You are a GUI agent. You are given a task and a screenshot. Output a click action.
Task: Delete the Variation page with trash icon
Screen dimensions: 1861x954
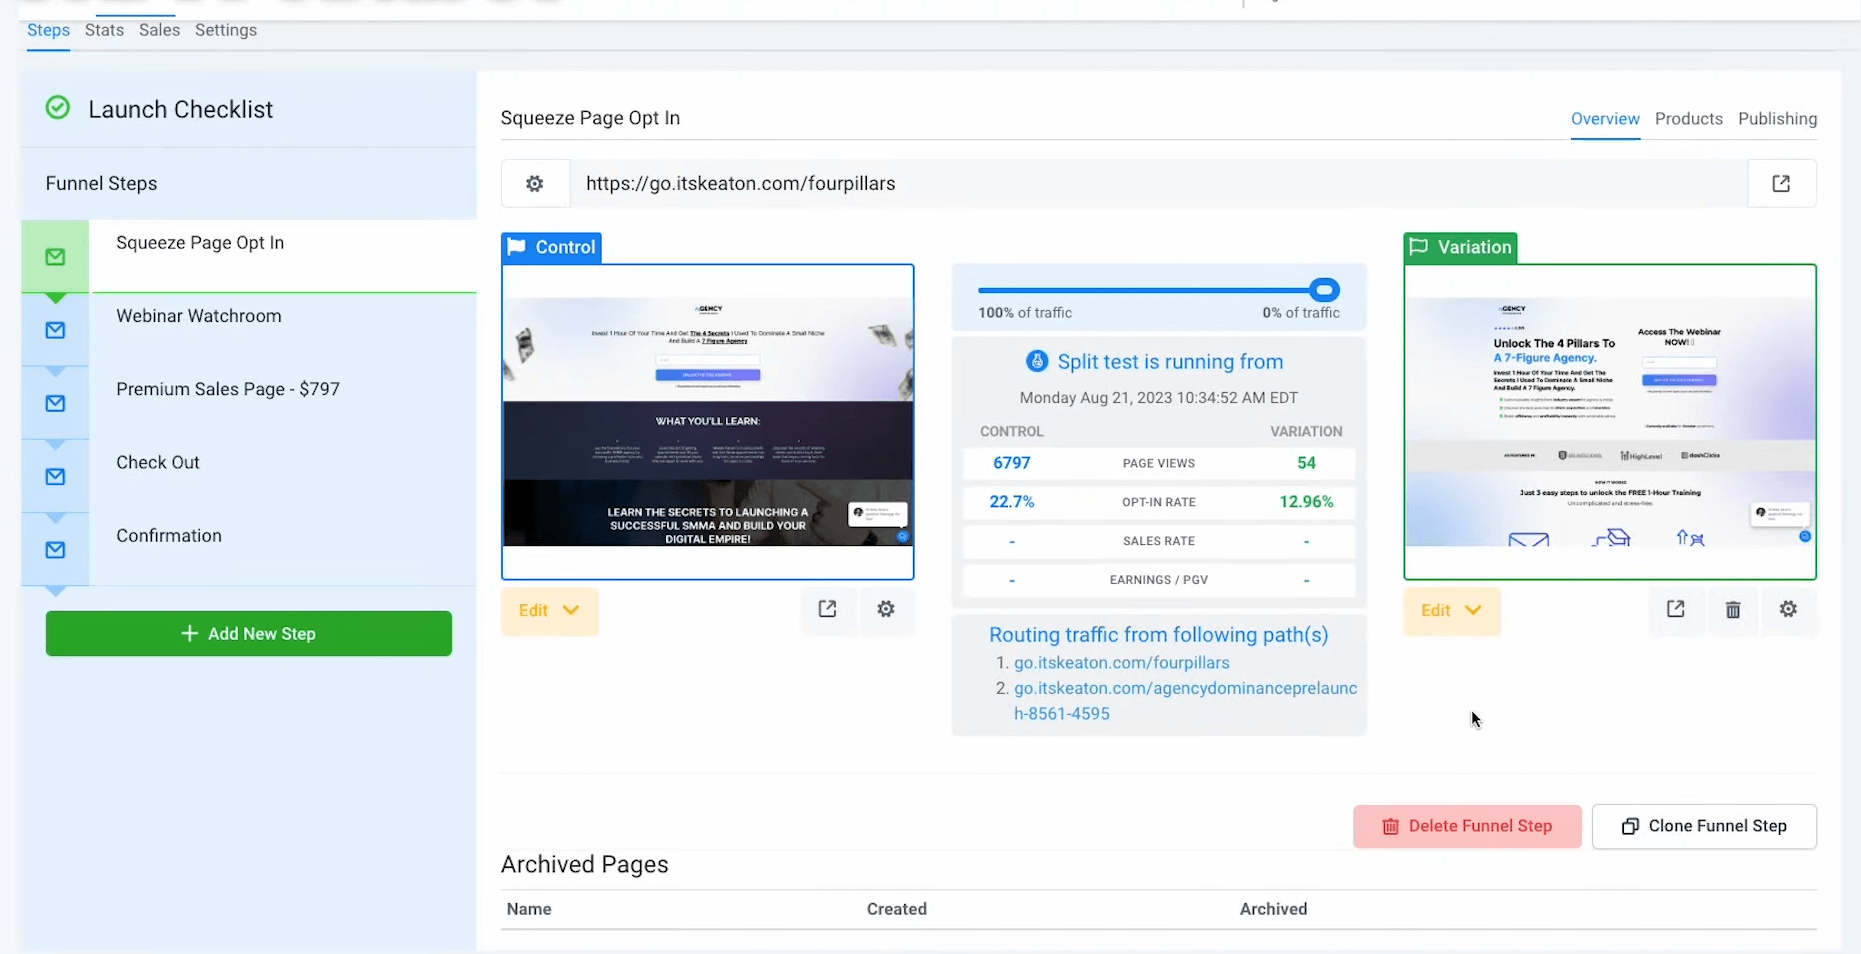[1733, 610]
